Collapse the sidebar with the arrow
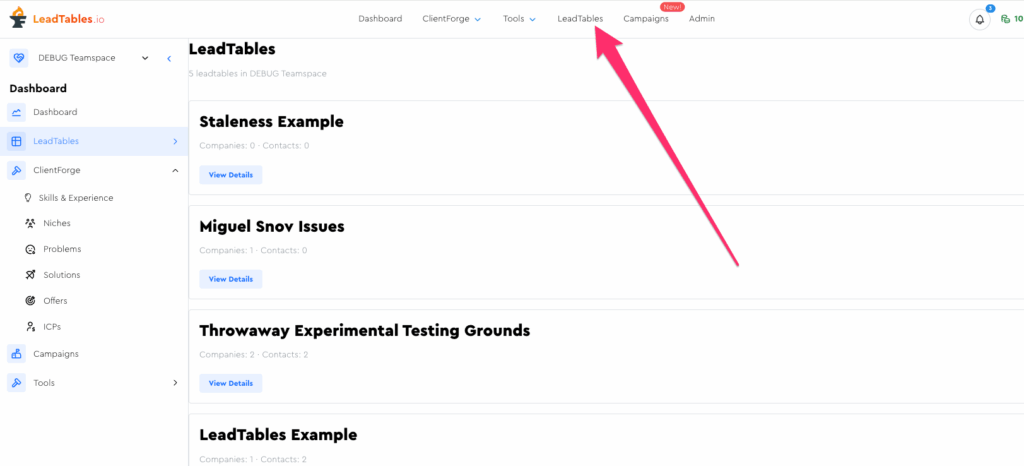 [169, 58]
